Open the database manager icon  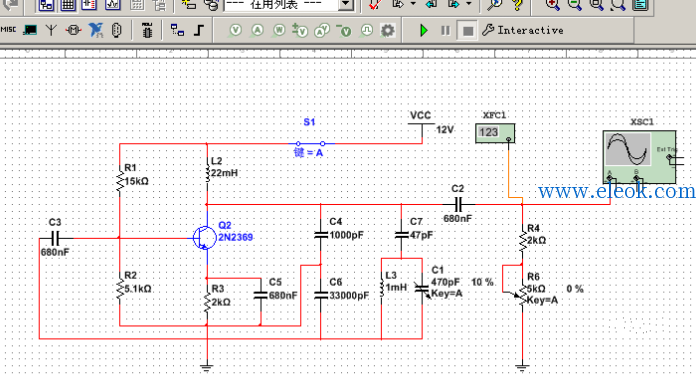tap(211, 5)
